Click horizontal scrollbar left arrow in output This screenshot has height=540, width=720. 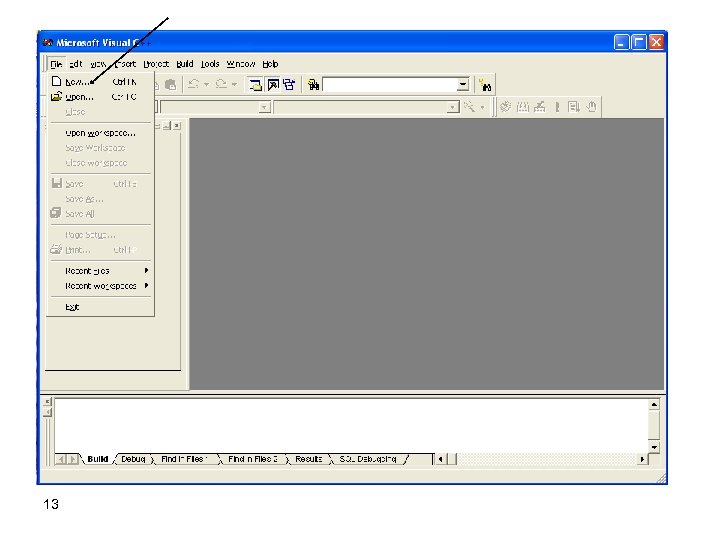click(x=440, y=459)
